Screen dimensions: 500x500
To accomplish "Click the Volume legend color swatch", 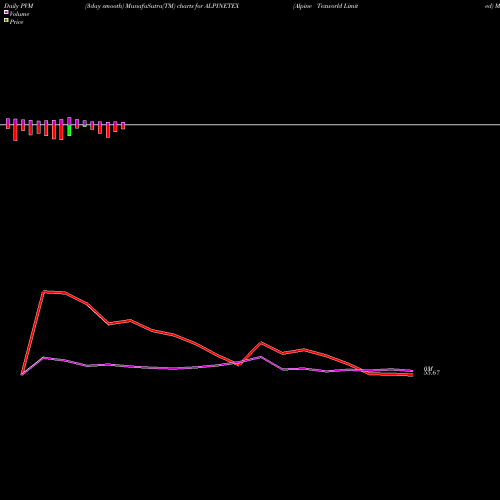I will click(6, 12).
